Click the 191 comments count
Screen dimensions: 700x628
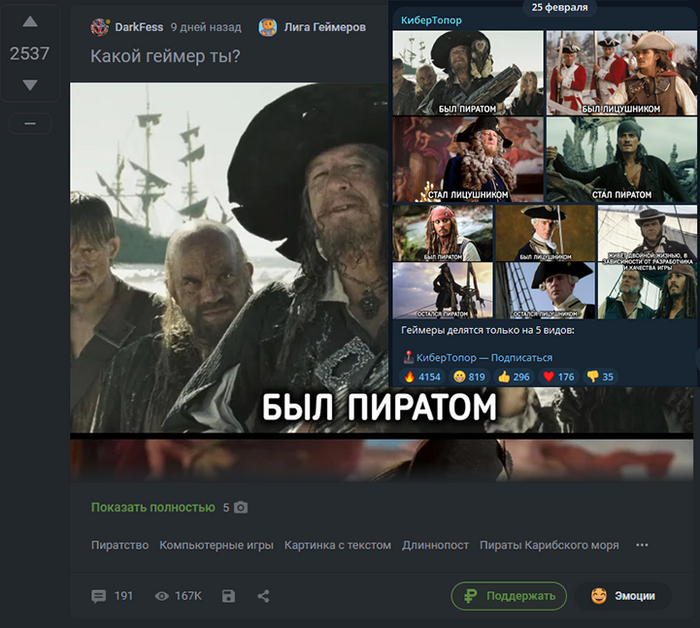click(x=124, y=596)
